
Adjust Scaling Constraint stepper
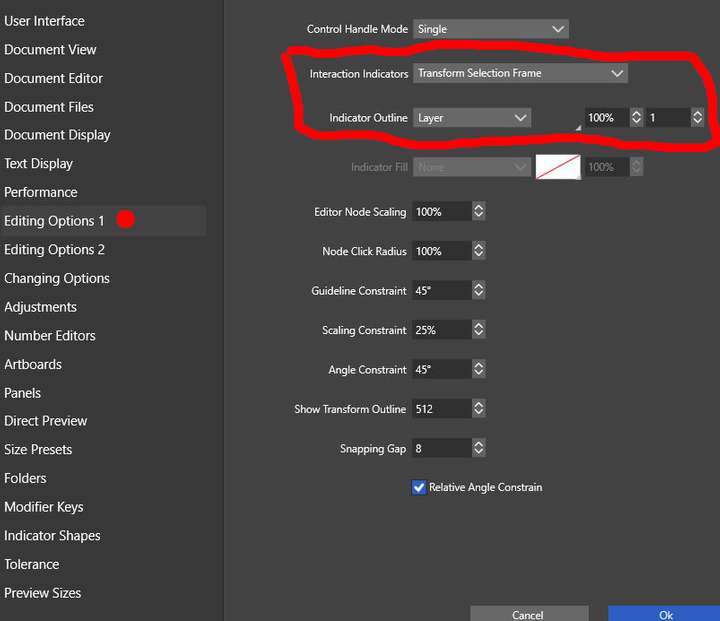(478, 330)
